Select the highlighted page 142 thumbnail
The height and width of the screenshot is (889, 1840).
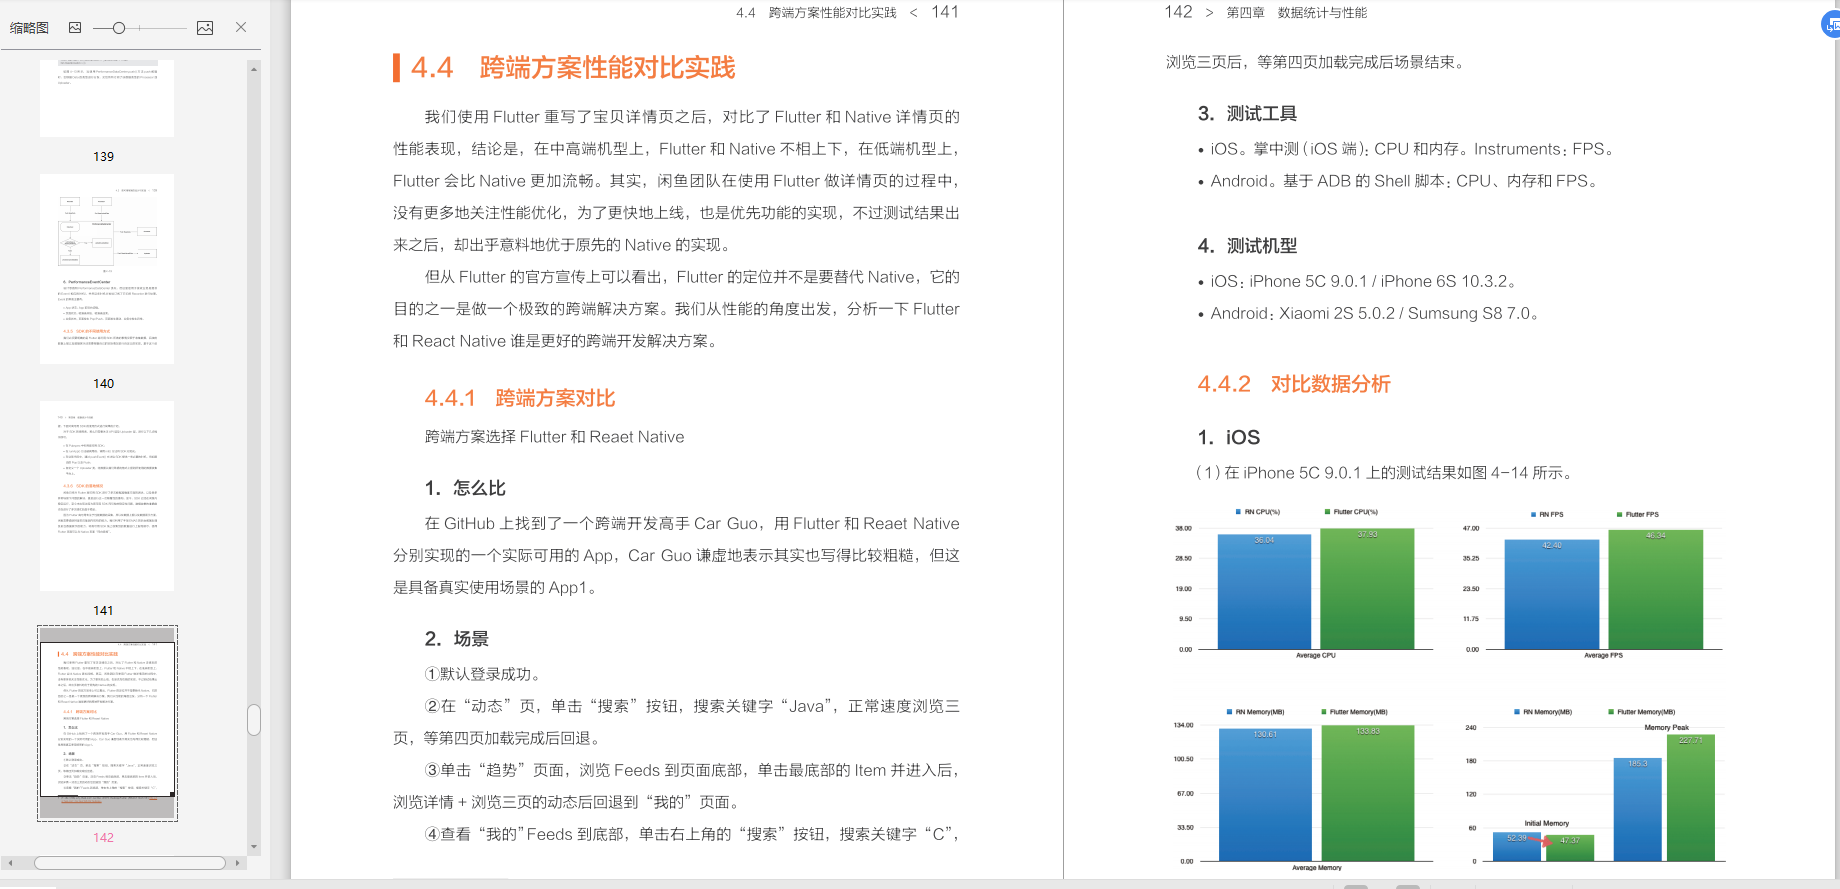pyautogui.click(x=107, y=723)
